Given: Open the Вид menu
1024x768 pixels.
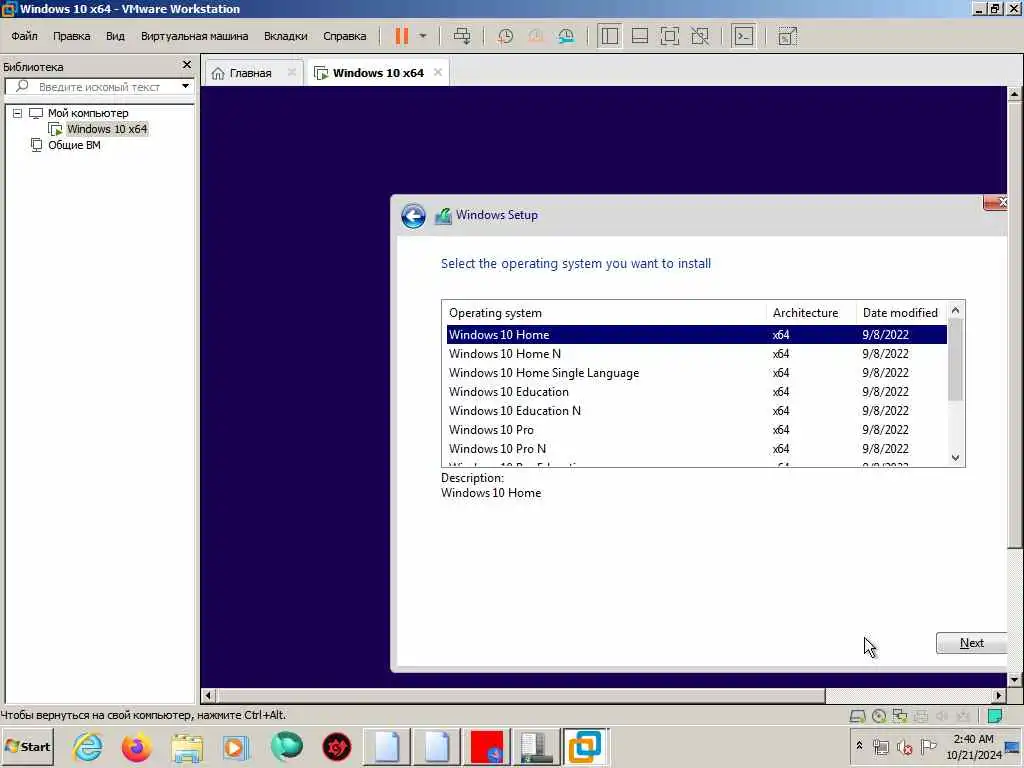Looking at the screenshot, I should 115,36.
